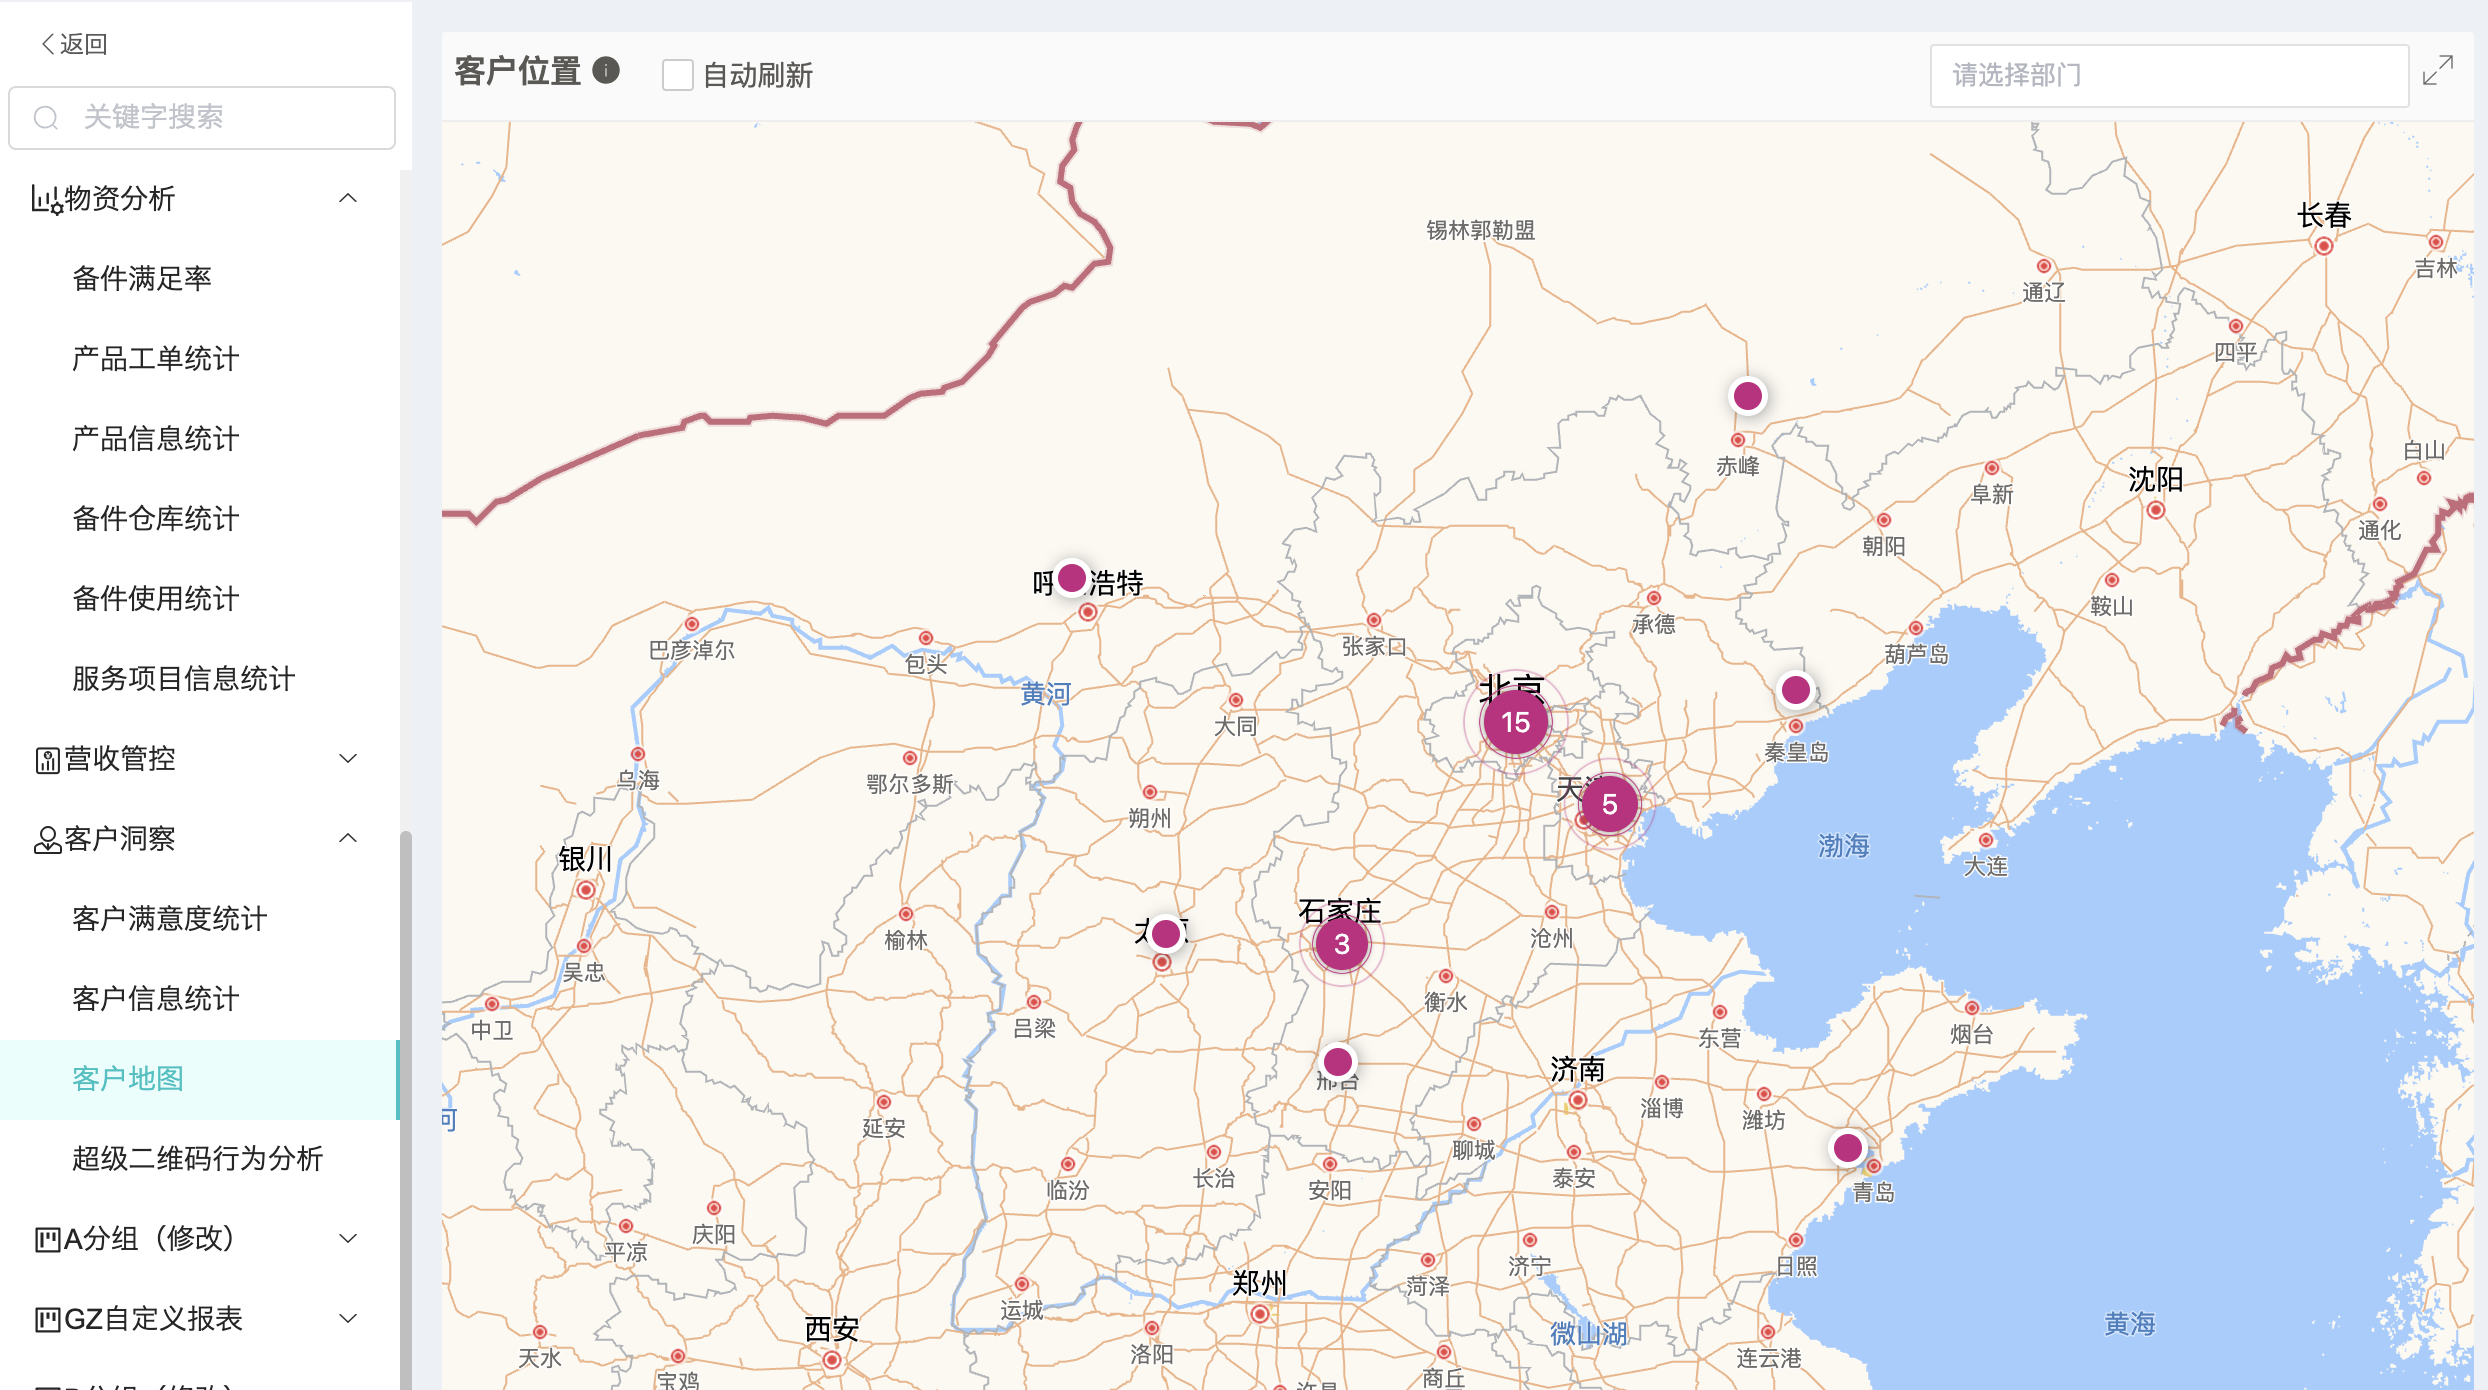The height and width of the screenshot is (1390, 2488).
Task: Open the Tianjin cluster marker 5
Action: point(1609,804)
